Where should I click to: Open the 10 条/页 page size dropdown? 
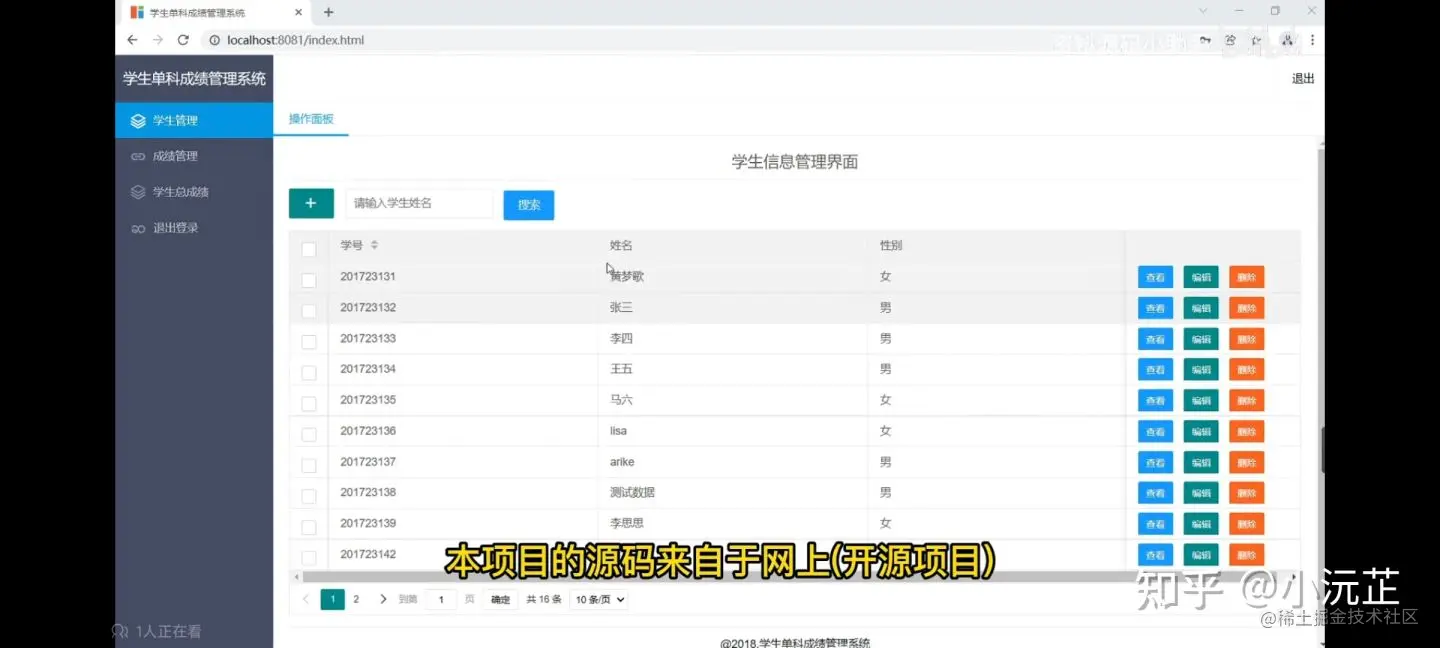599,600
